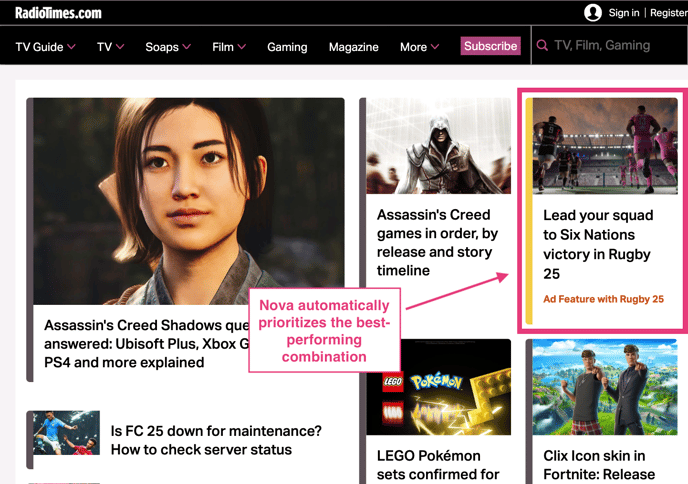Expand the TV menu chevron
The height and width of the screenshot is (484, 688).
click(120, 47)
